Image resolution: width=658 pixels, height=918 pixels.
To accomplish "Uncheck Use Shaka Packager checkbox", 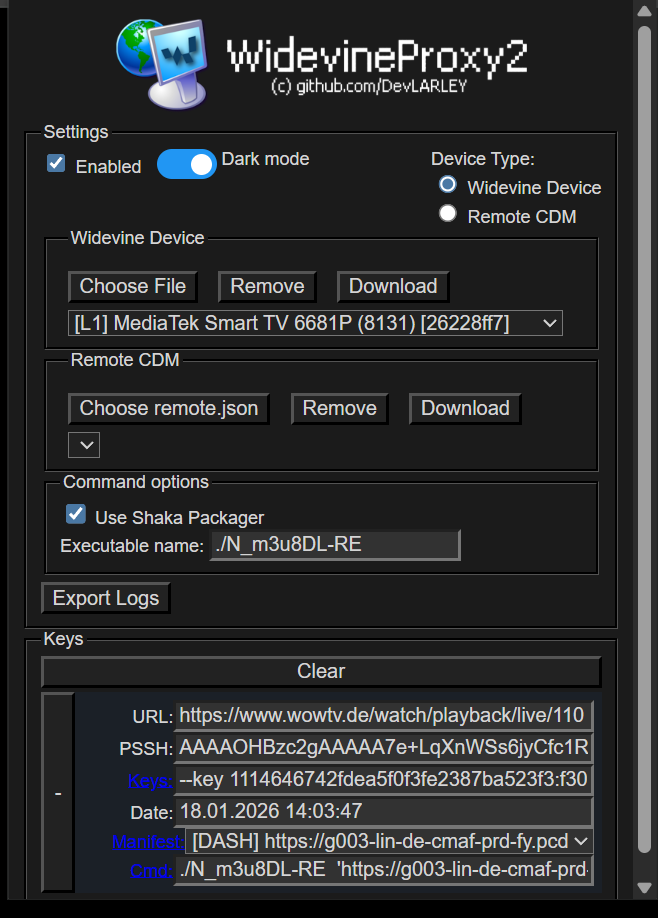I will pyautogui.click(x=76, y=514).
